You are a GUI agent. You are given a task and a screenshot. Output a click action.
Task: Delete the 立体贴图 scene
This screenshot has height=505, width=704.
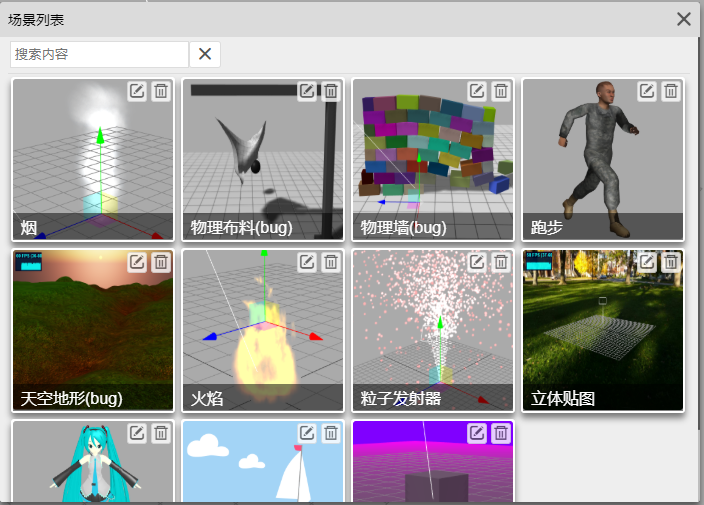coord(671,262)
